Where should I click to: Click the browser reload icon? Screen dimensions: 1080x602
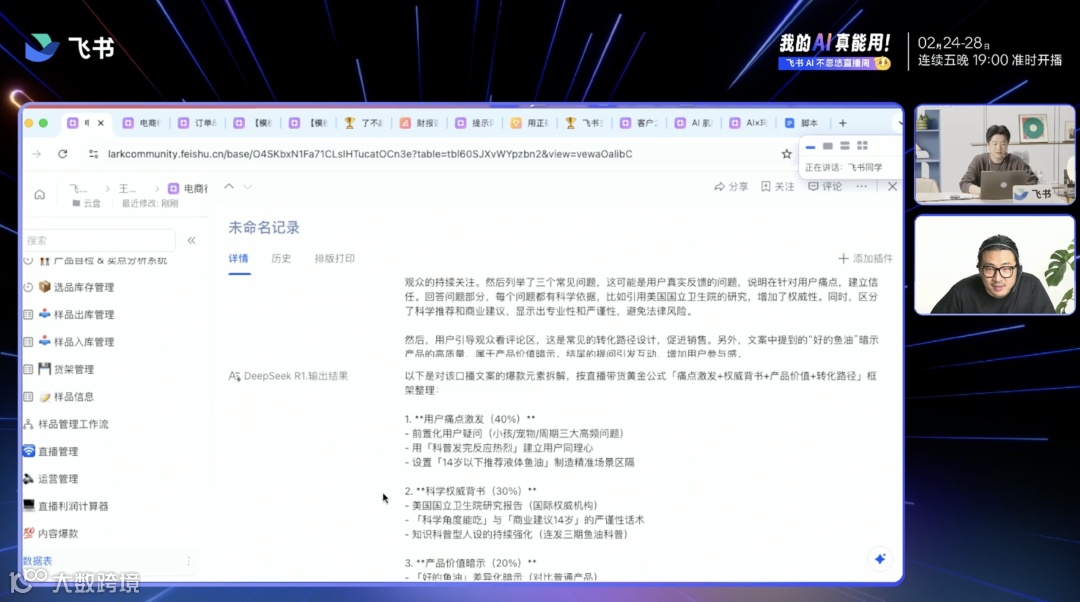[x=63, y=154]
